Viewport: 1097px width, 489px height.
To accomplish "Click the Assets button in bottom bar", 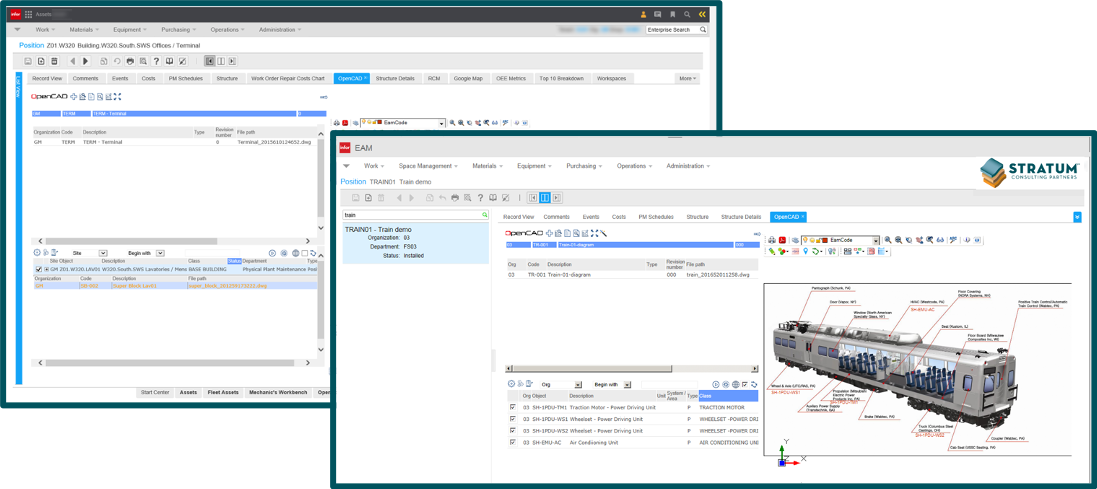I will pyautogui.click(x=188, y=392).
